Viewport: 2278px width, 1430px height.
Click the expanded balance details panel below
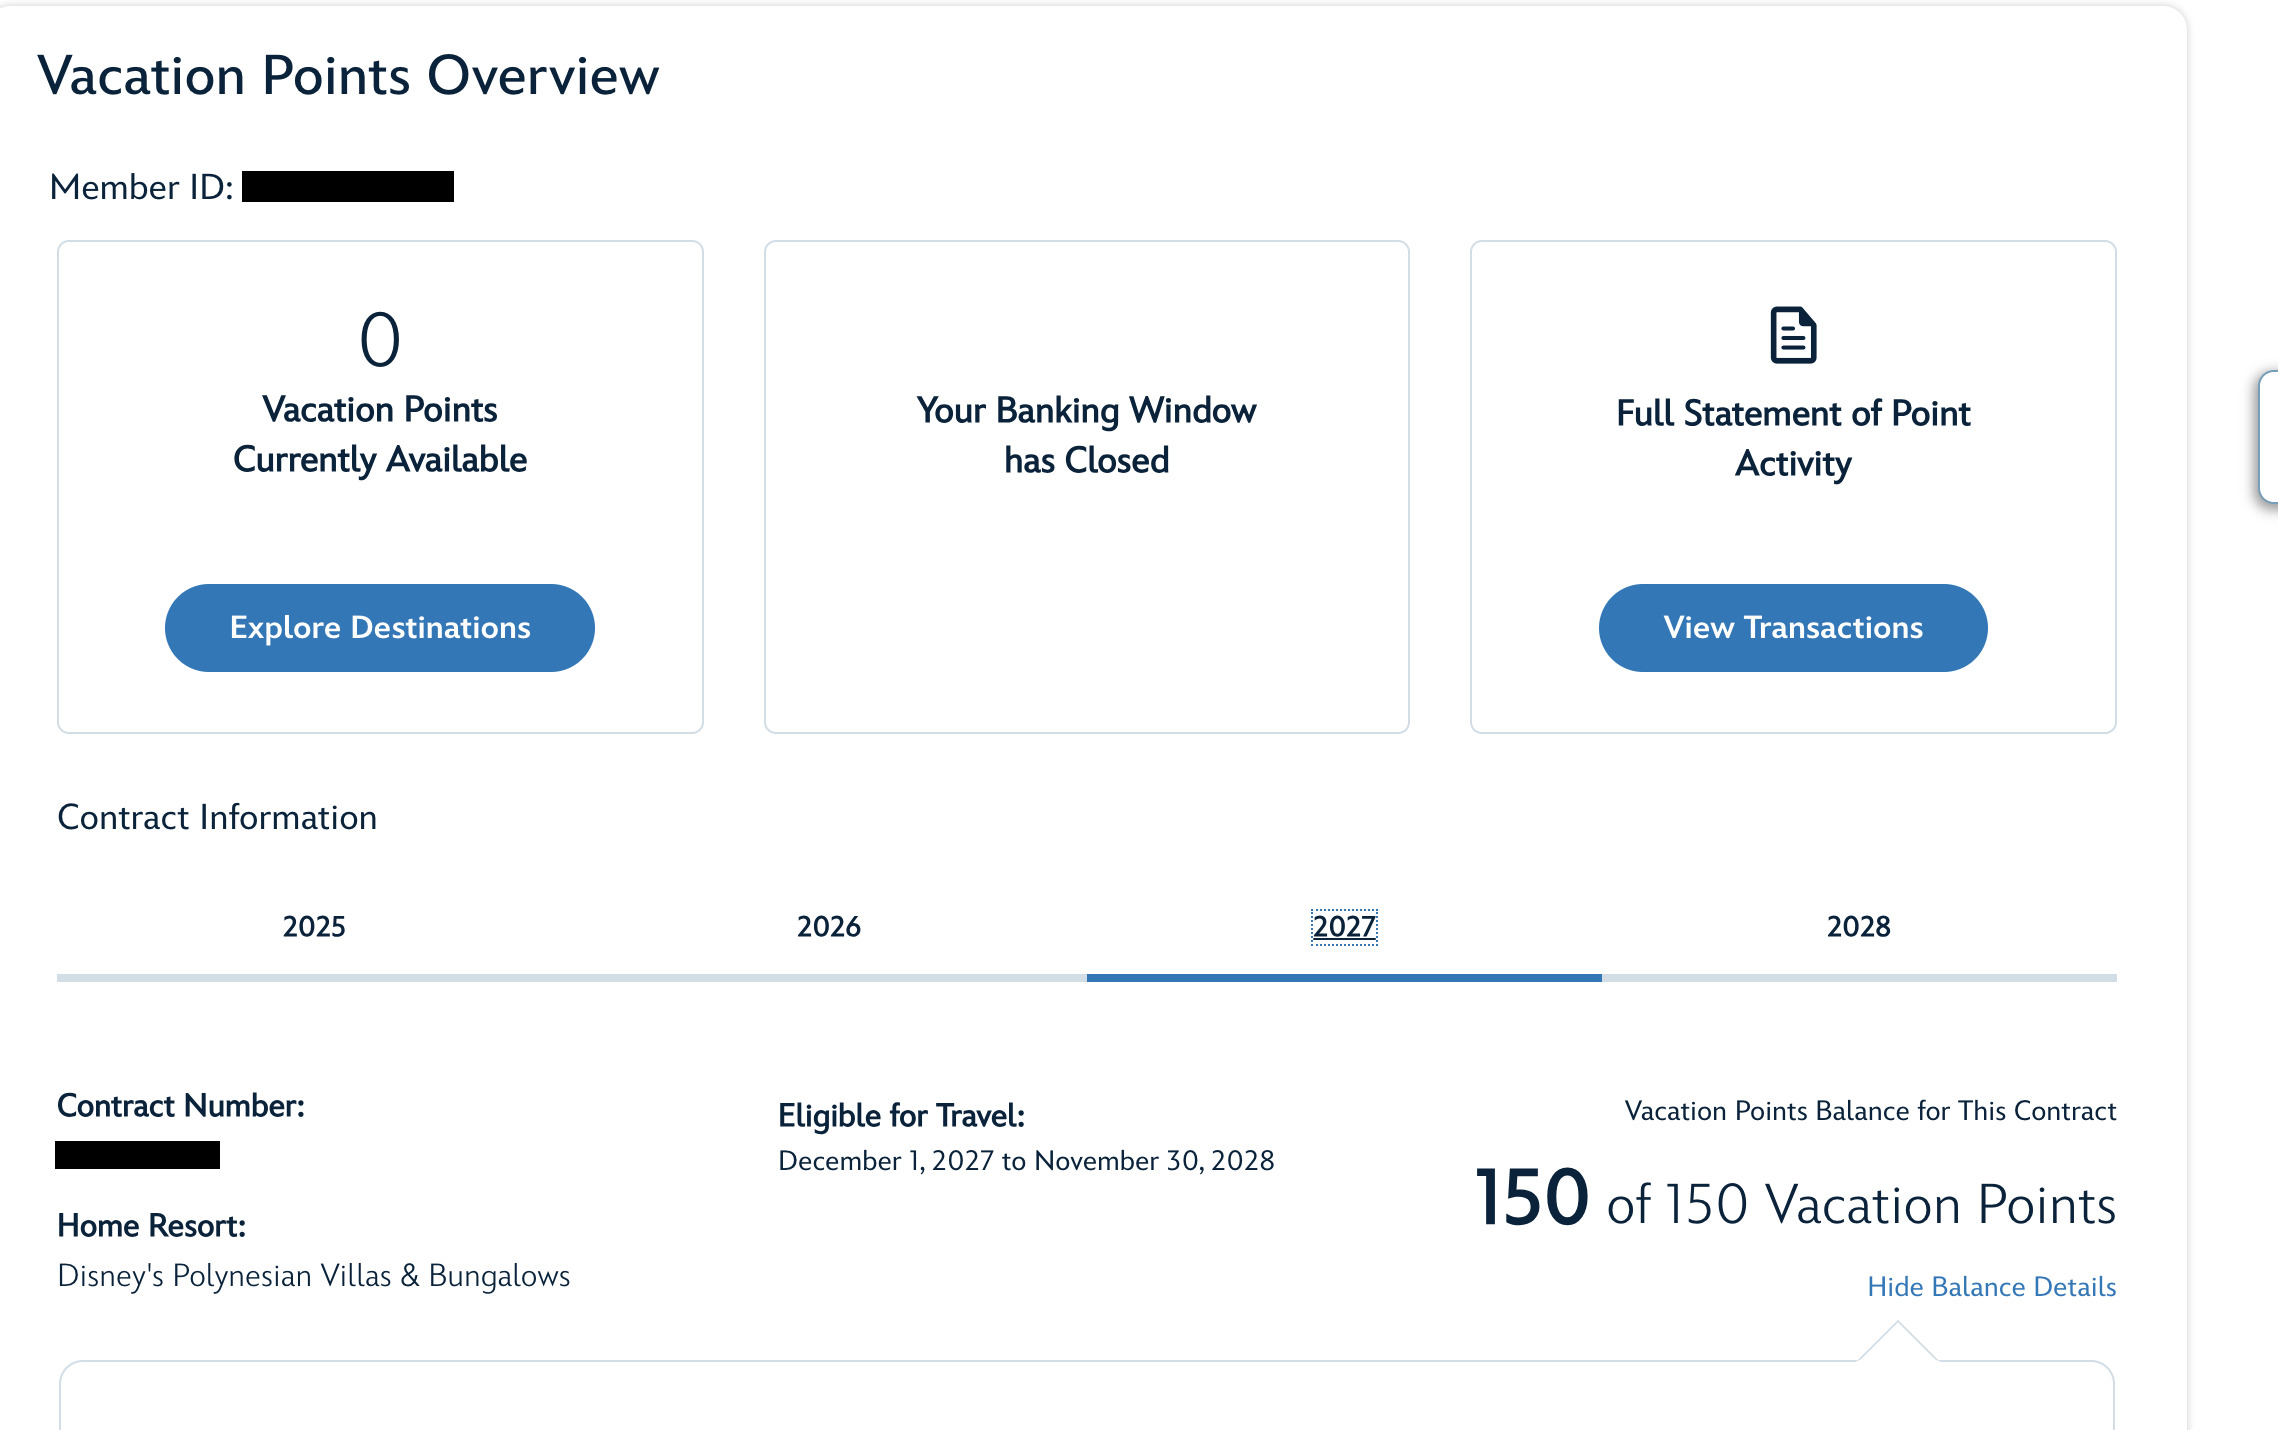[1087, 1396]
